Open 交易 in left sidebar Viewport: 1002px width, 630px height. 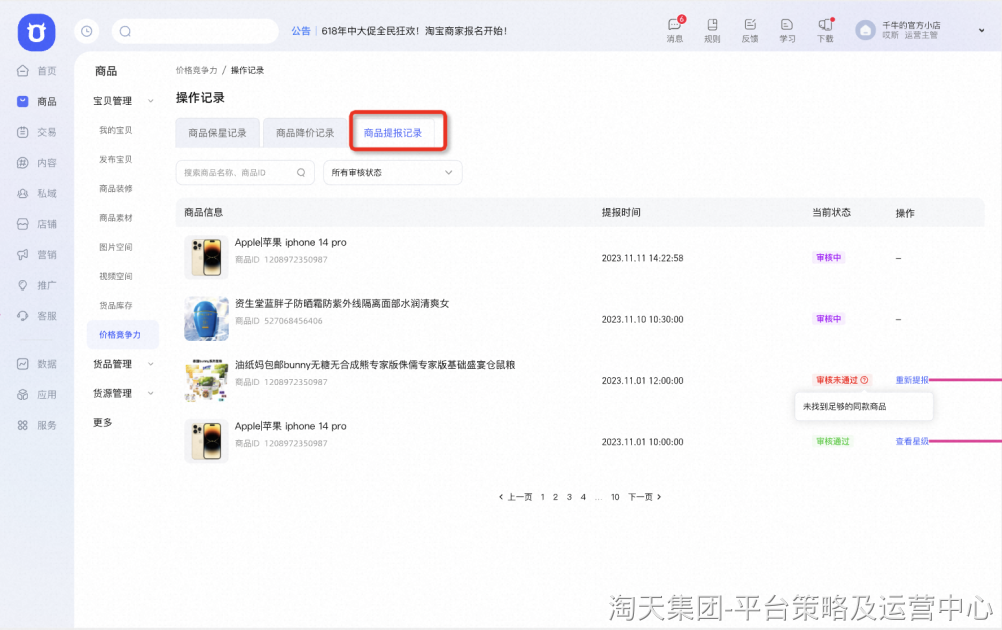[x=36, y=132]
